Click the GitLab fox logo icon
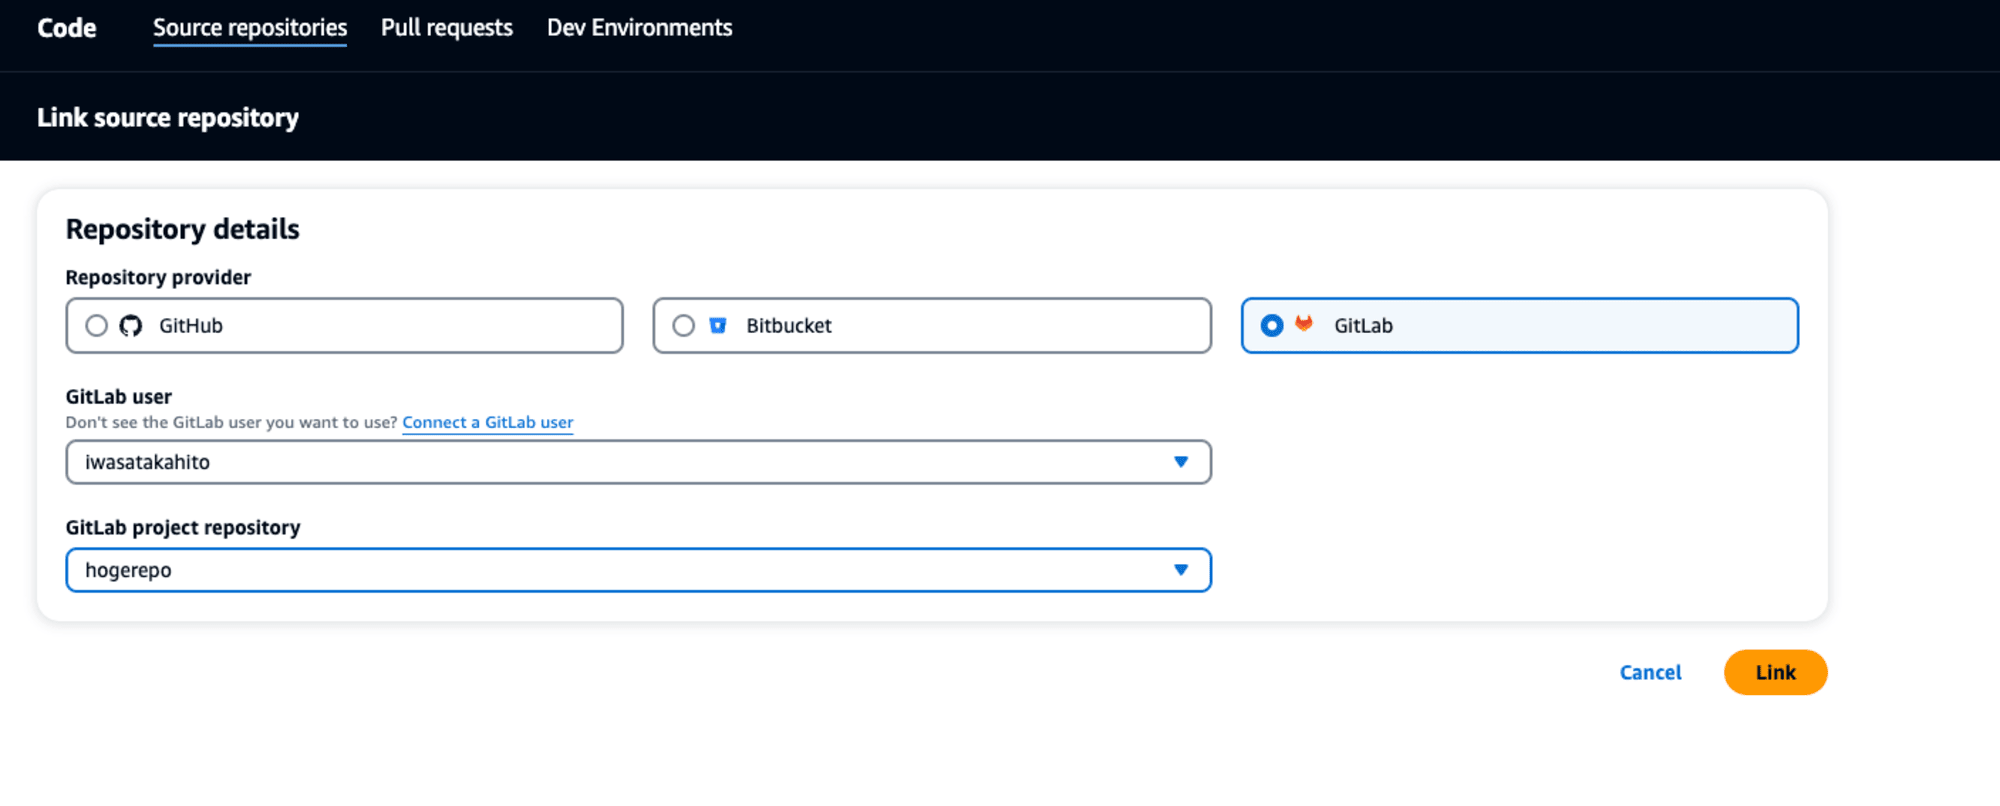 1304,324
